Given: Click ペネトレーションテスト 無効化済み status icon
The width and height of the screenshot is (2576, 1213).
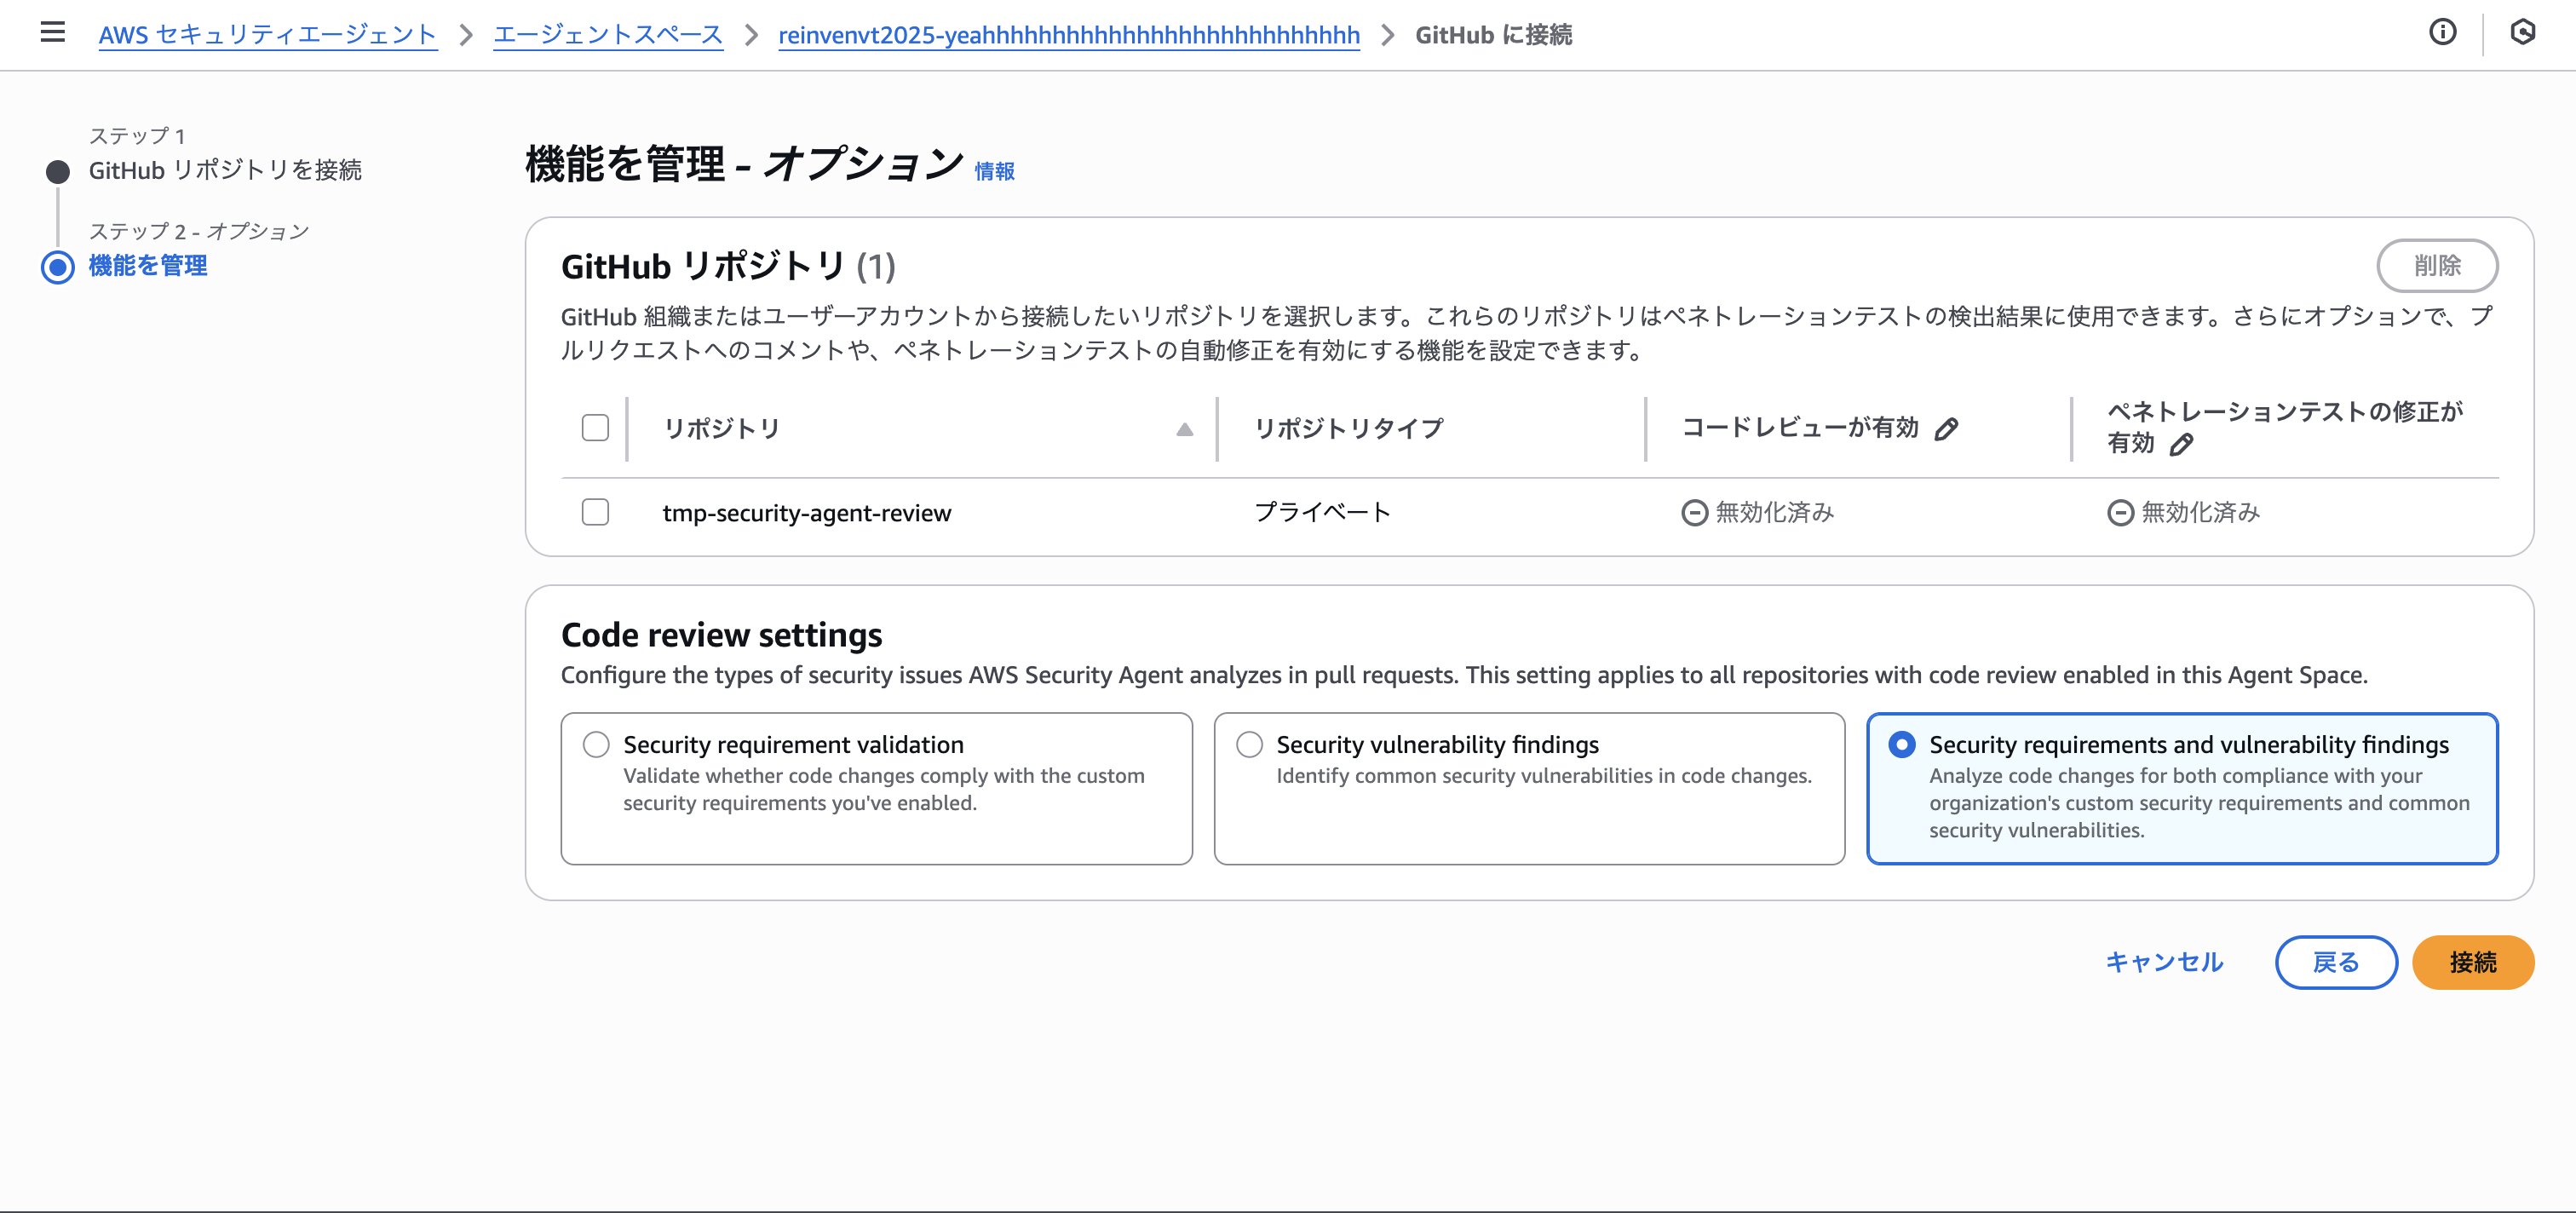Looking at the screenshot, I should 2120,513.
